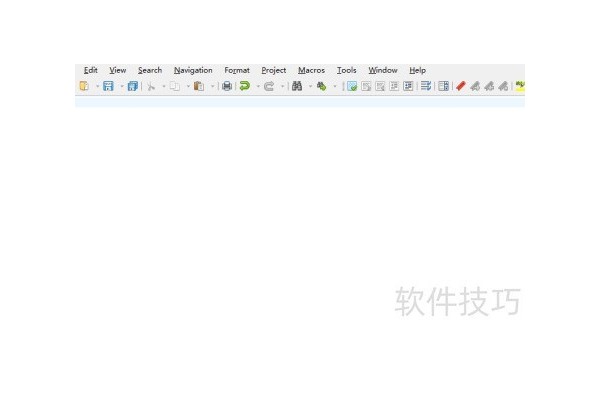The height and width of the screenshot is (400, 600).
Task: Expand the dropdown arrow next to Open
Action: pos(97,87)
